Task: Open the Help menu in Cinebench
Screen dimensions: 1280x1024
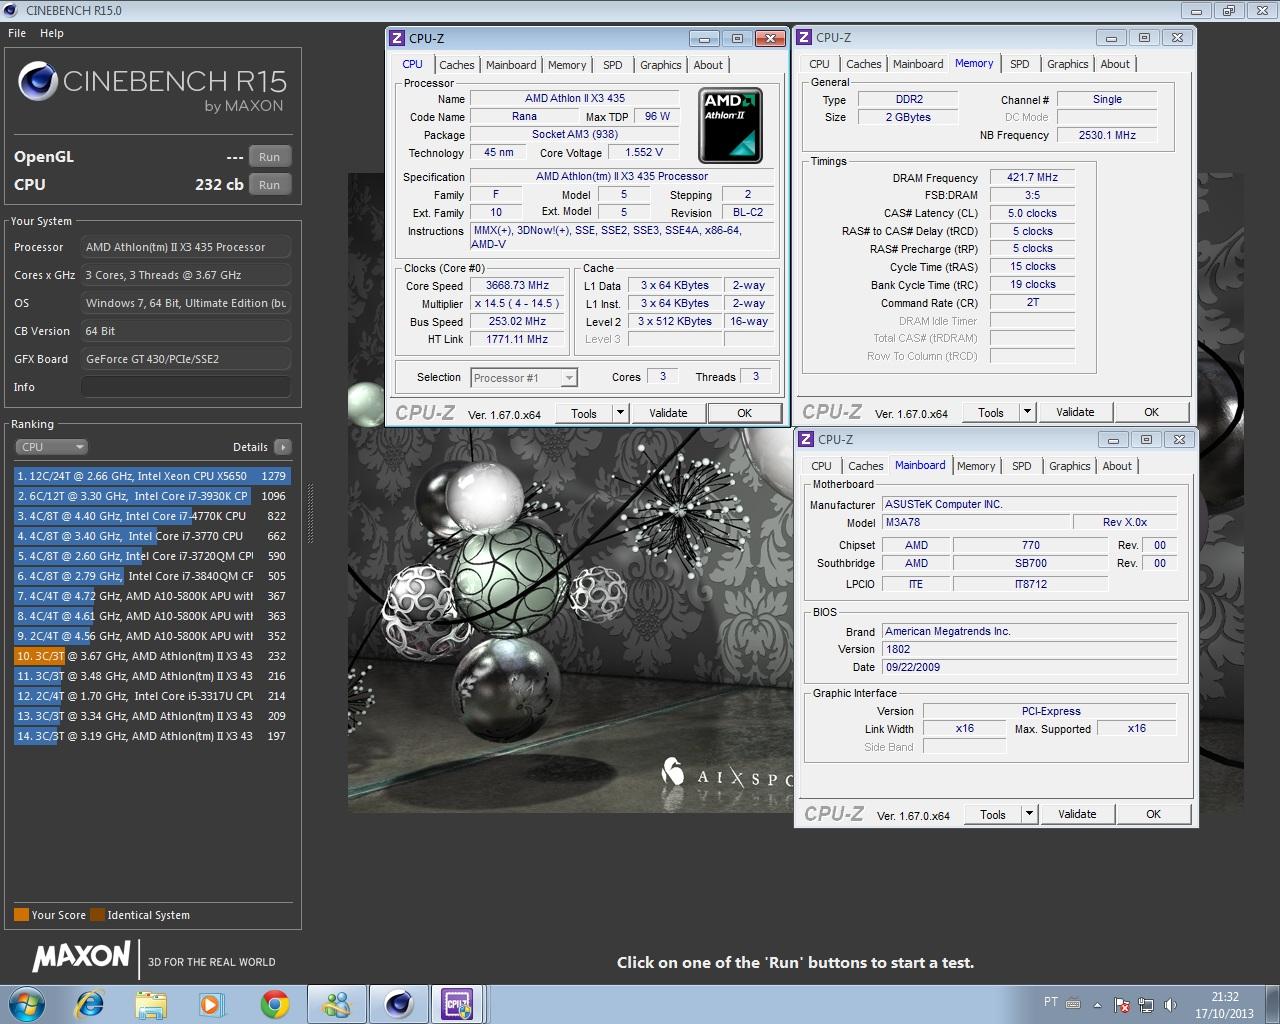Action: point(52,33)
